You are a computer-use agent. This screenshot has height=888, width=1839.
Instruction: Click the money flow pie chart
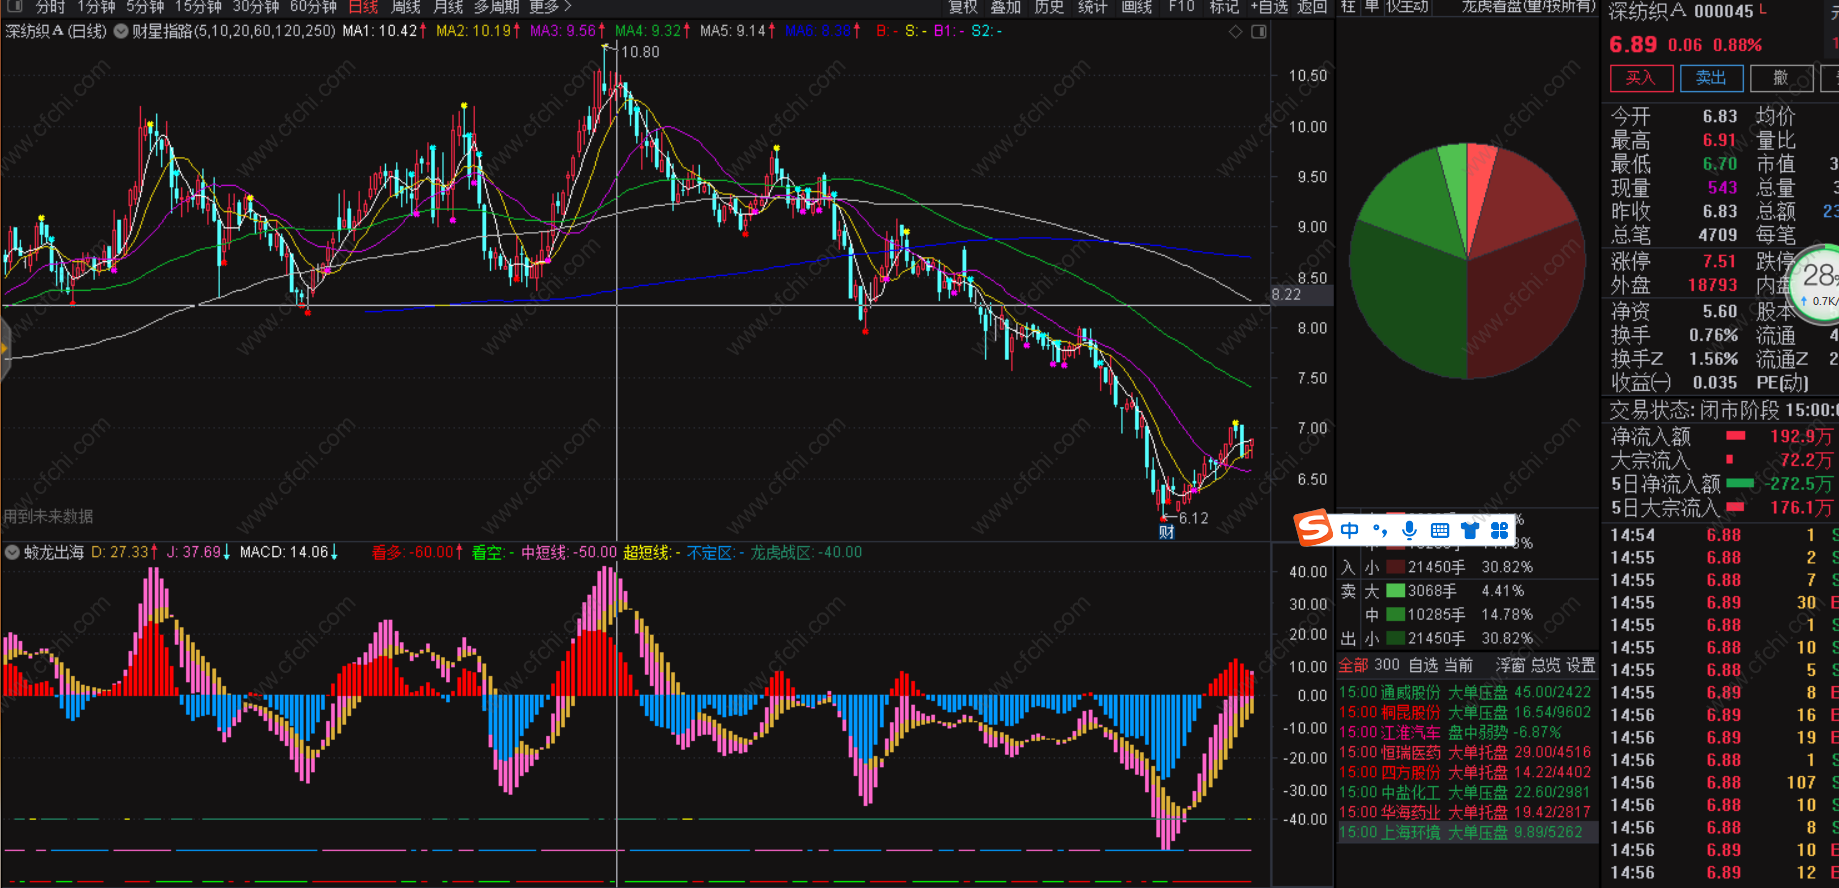point(1467,261)
